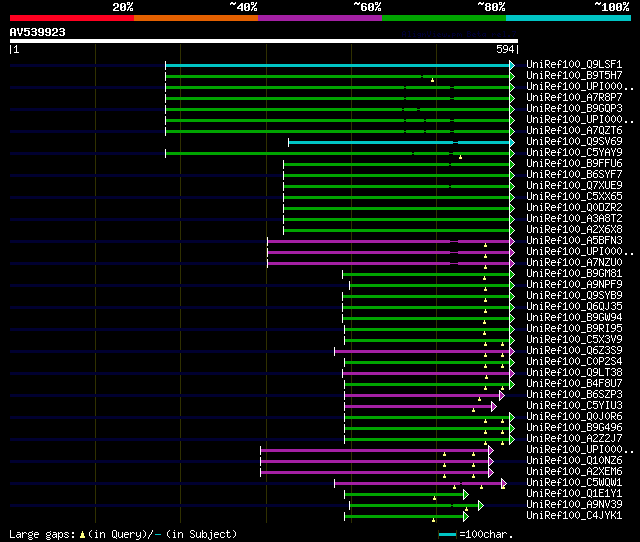The width and height of the screenshot is (640, 542).
Task: Open the UniRef100_A2Z2J7 label
Action: point(574,439)
